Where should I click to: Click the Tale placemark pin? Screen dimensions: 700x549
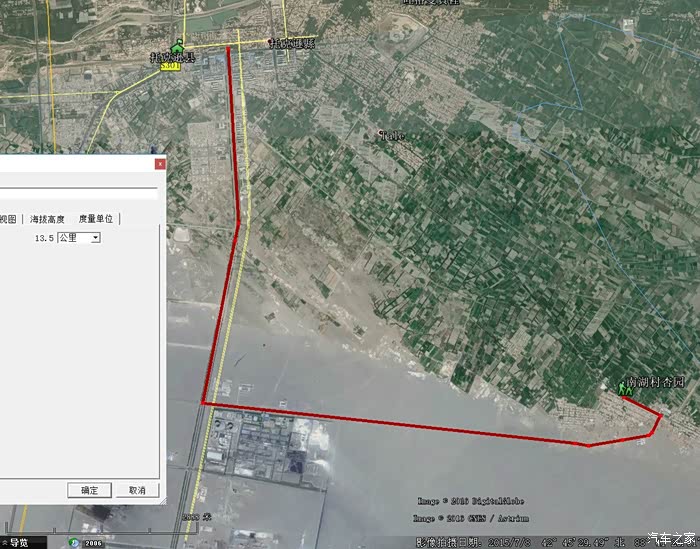click(x=381, y=133)
